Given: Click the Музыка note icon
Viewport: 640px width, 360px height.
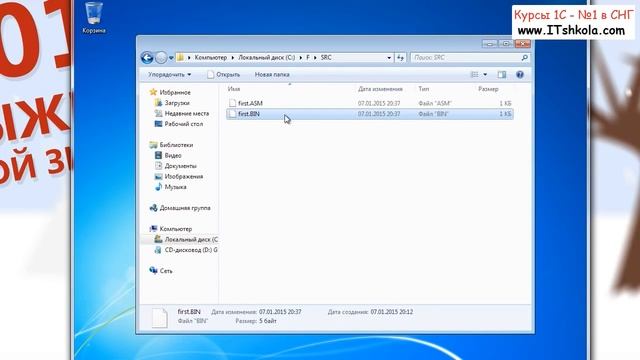Looking at the screenshot, I should [x=158, y=187].
